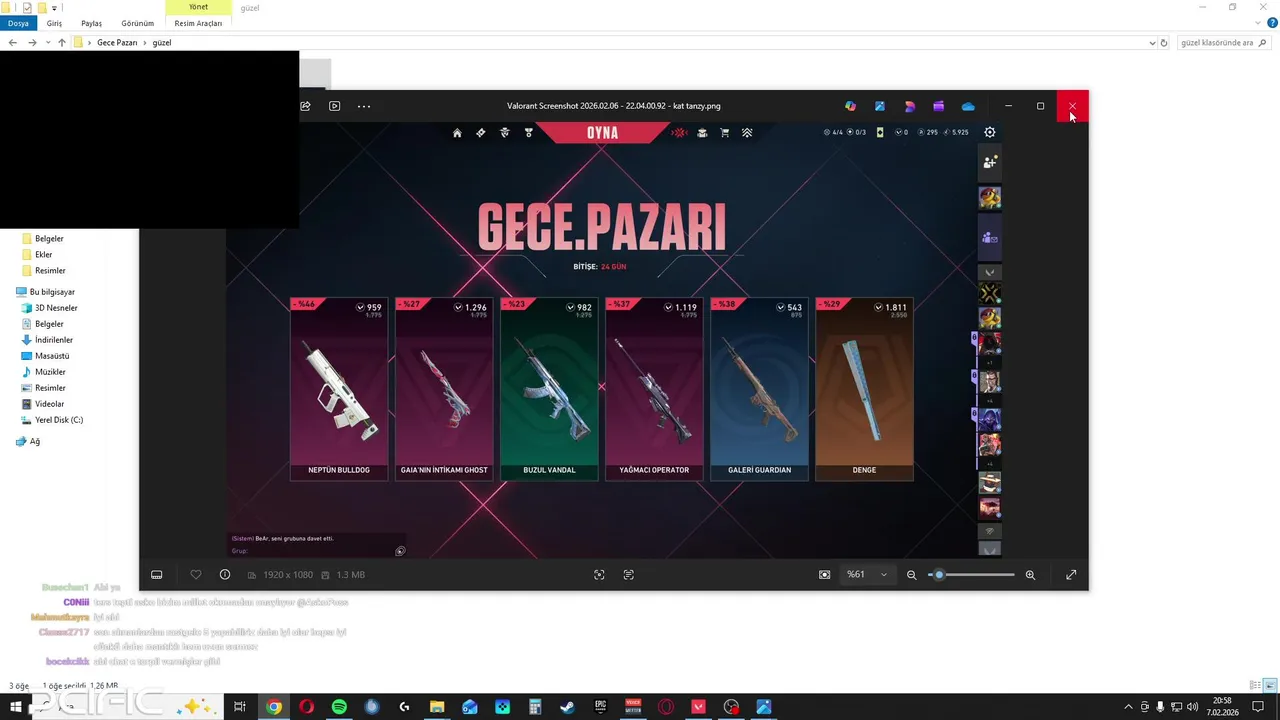
Task: Start slideshow from Photos toolbar
Action: (335, 106)
